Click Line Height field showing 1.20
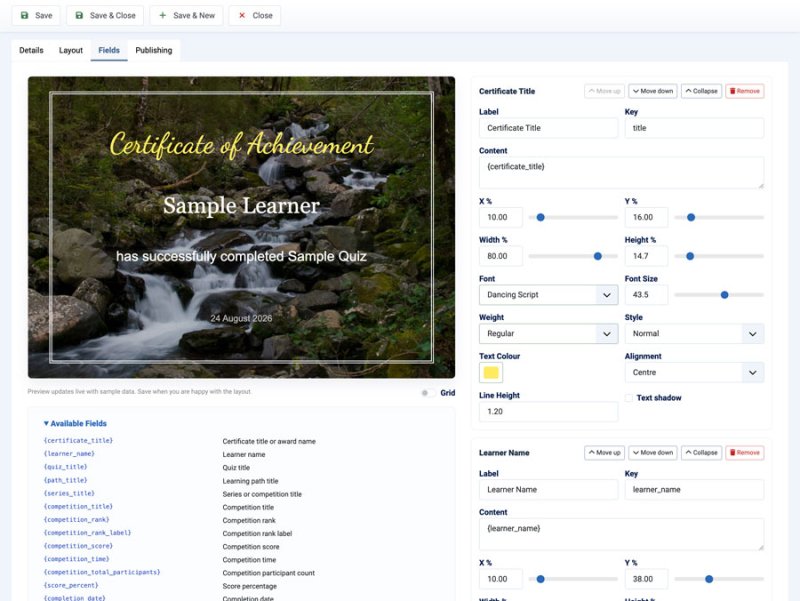 tap(548, 412)
